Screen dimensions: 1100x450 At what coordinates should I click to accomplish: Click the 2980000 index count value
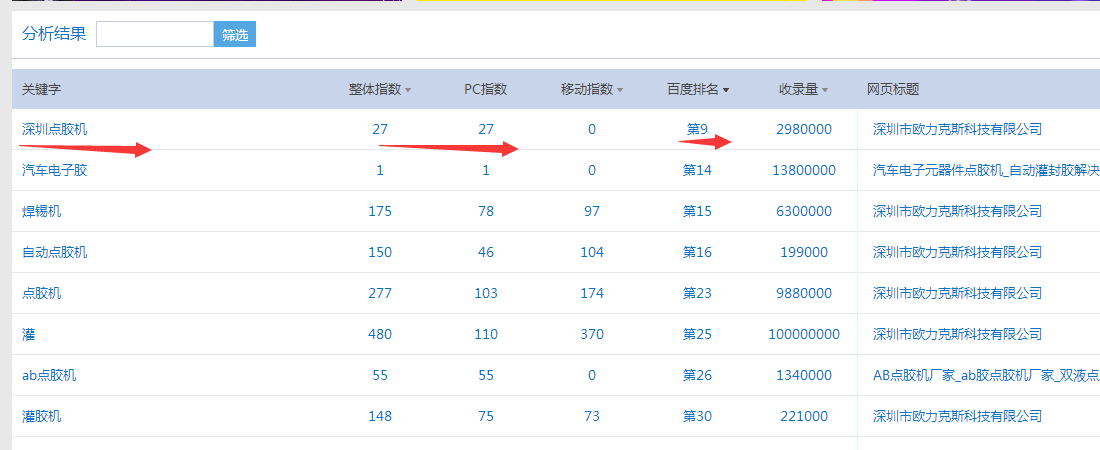pos(804,129)
